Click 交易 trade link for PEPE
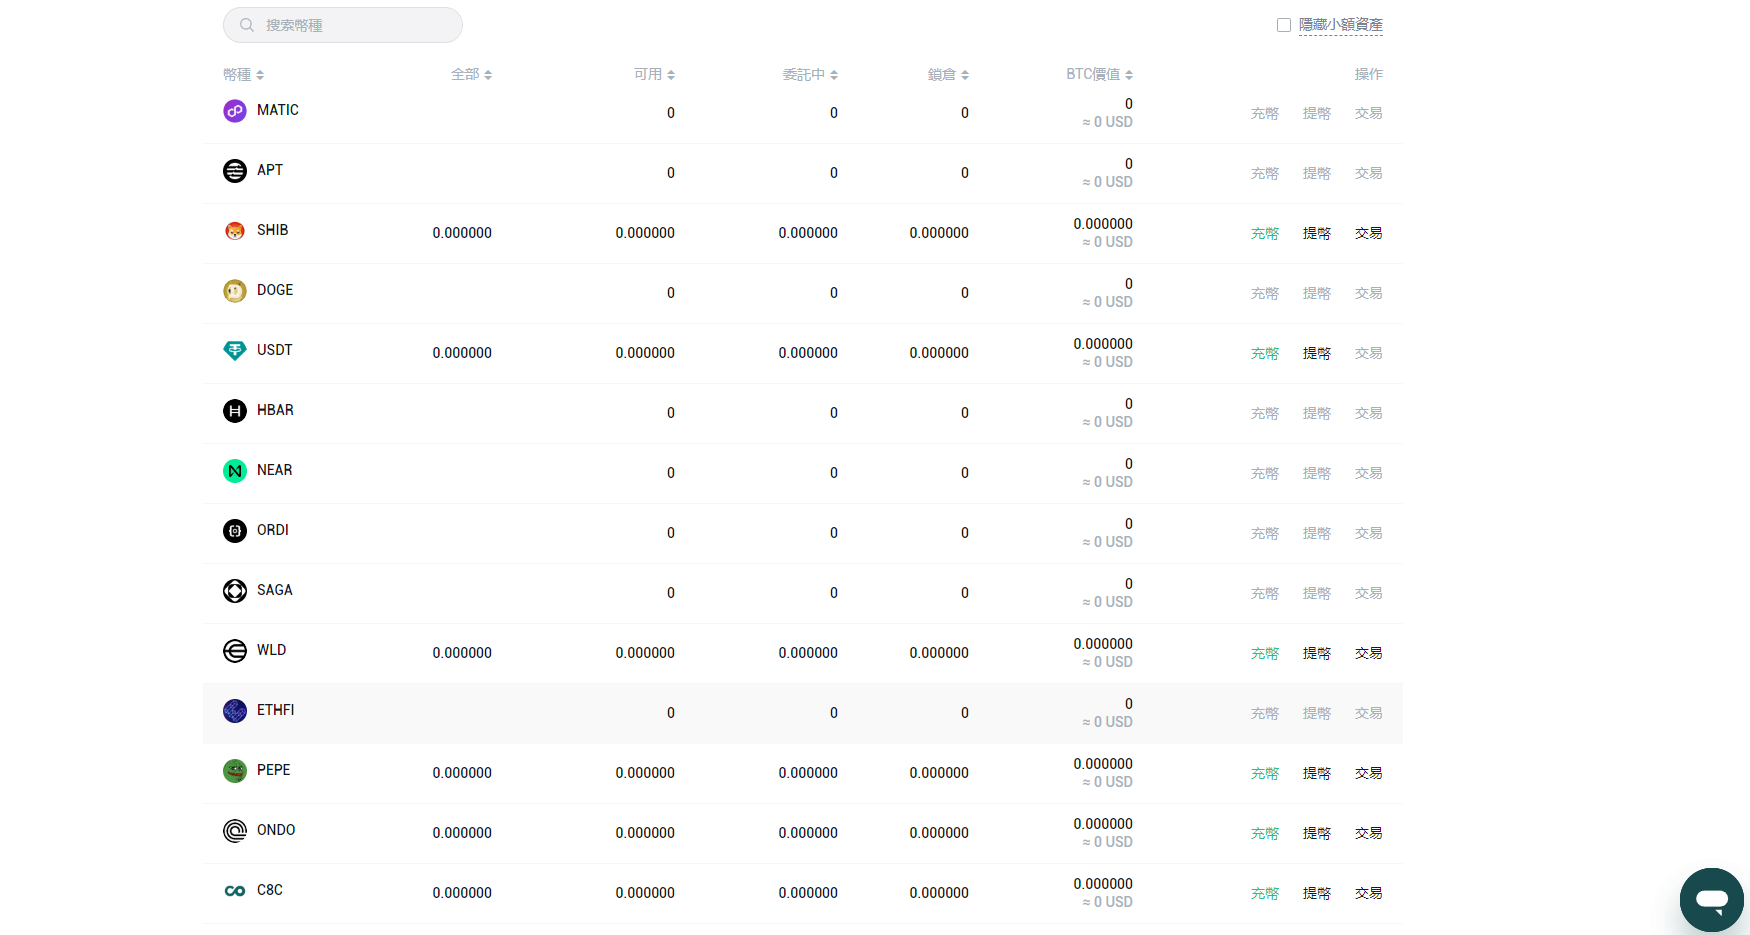The image size is (1750, 935). pyautogui.click(x=1368, y=773)
